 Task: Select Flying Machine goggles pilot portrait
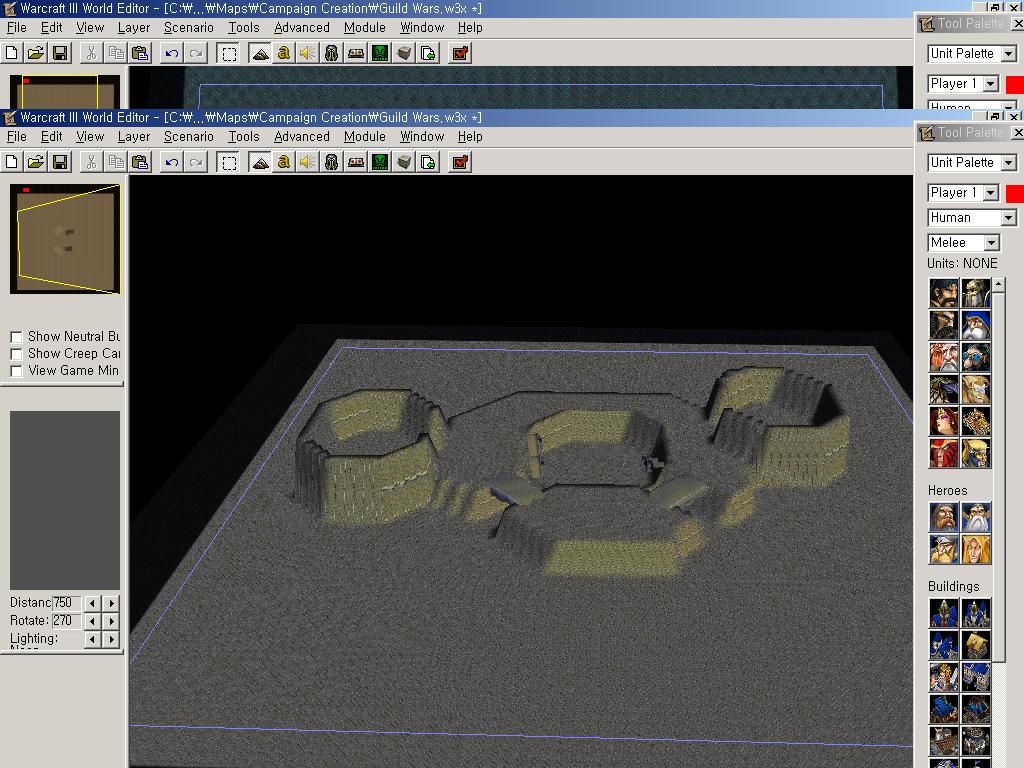point(976,357)
